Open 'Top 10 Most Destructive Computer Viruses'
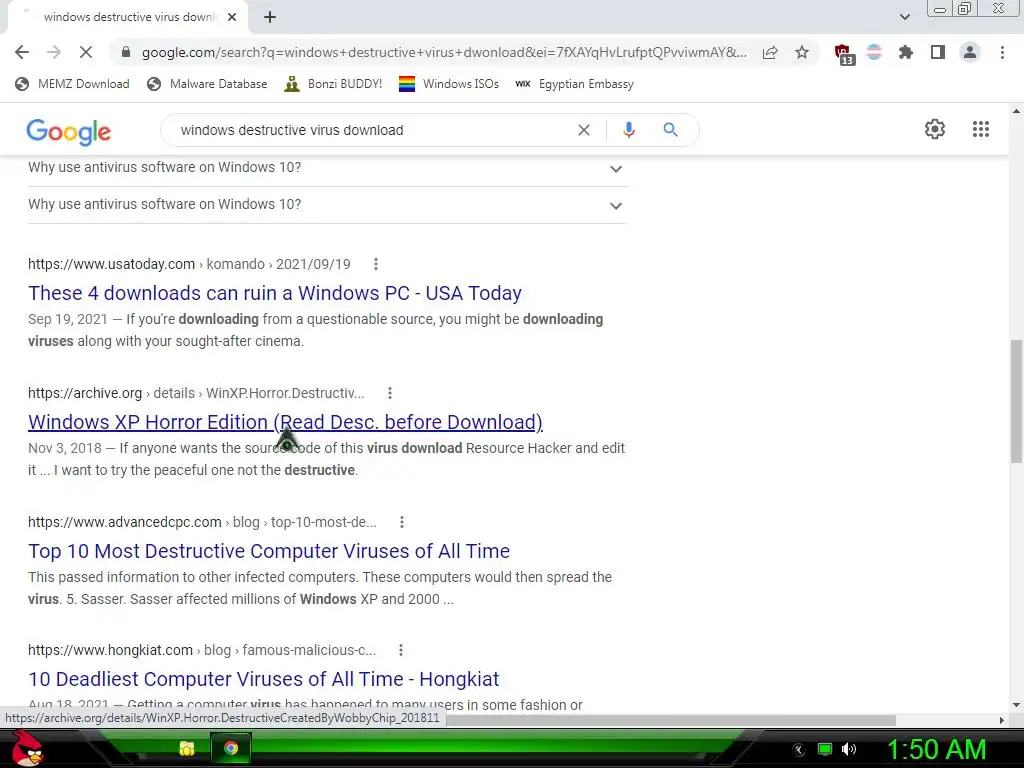1024x768 pixels. [269, 551]
